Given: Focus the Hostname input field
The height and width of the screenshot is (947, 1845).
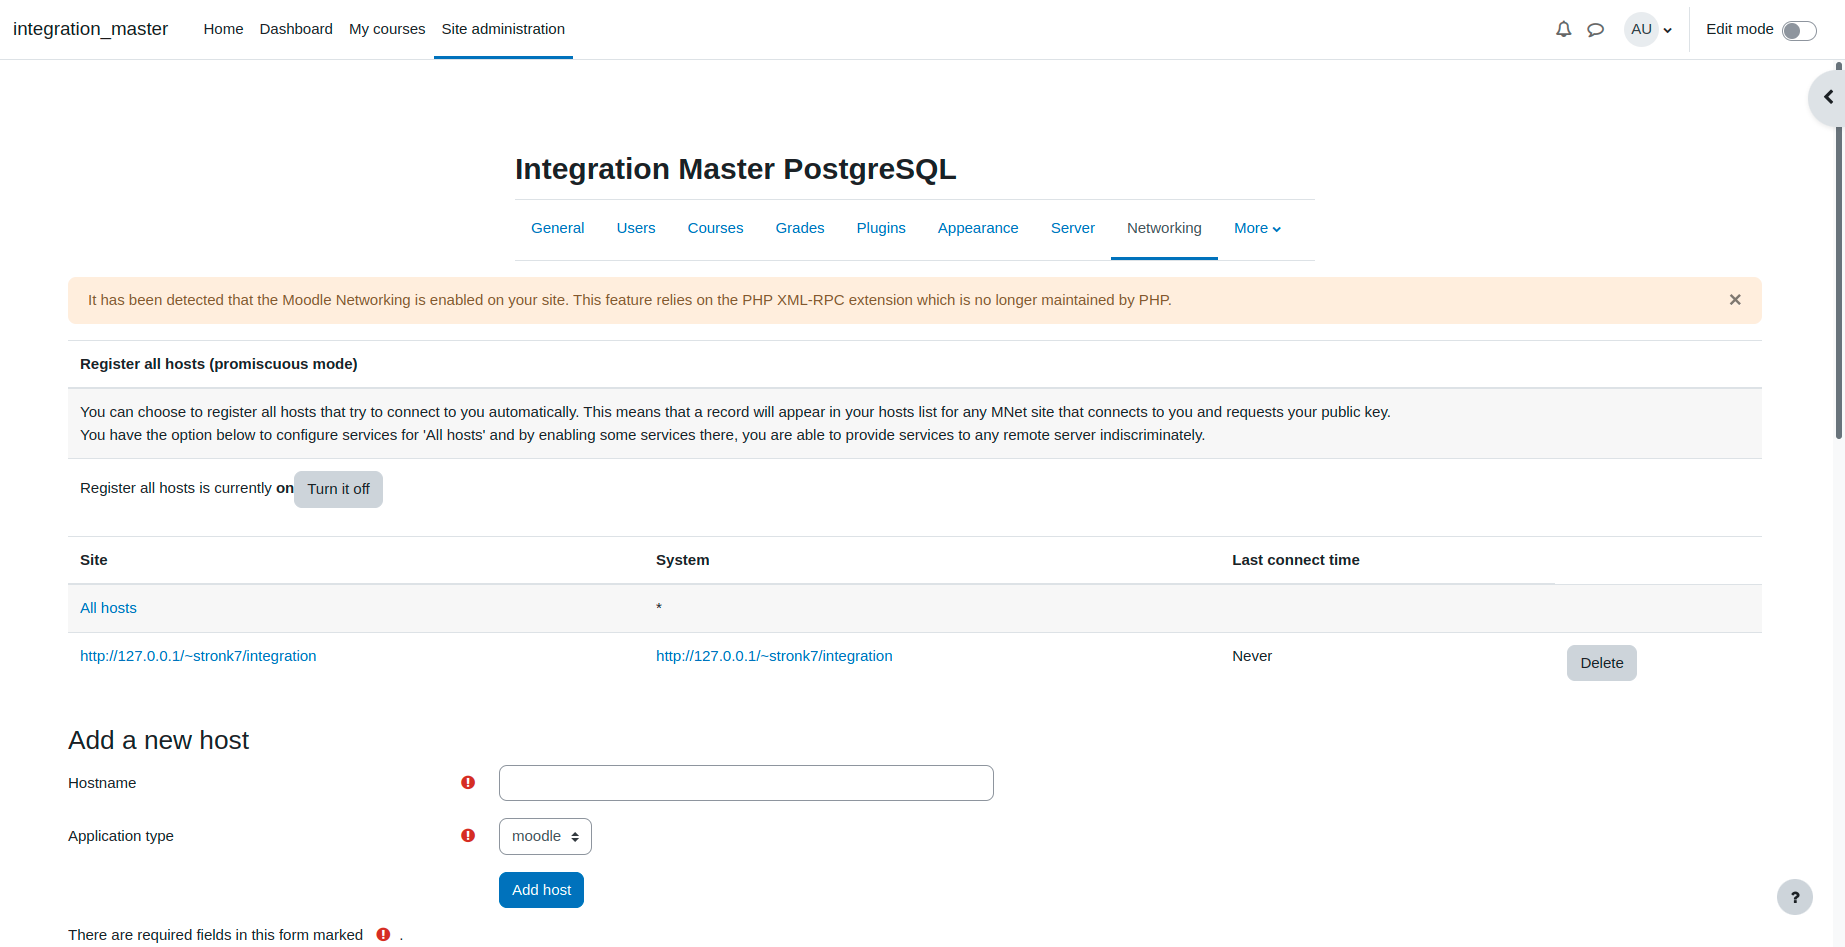Looking at the screenshot, I should click(746, 783).
